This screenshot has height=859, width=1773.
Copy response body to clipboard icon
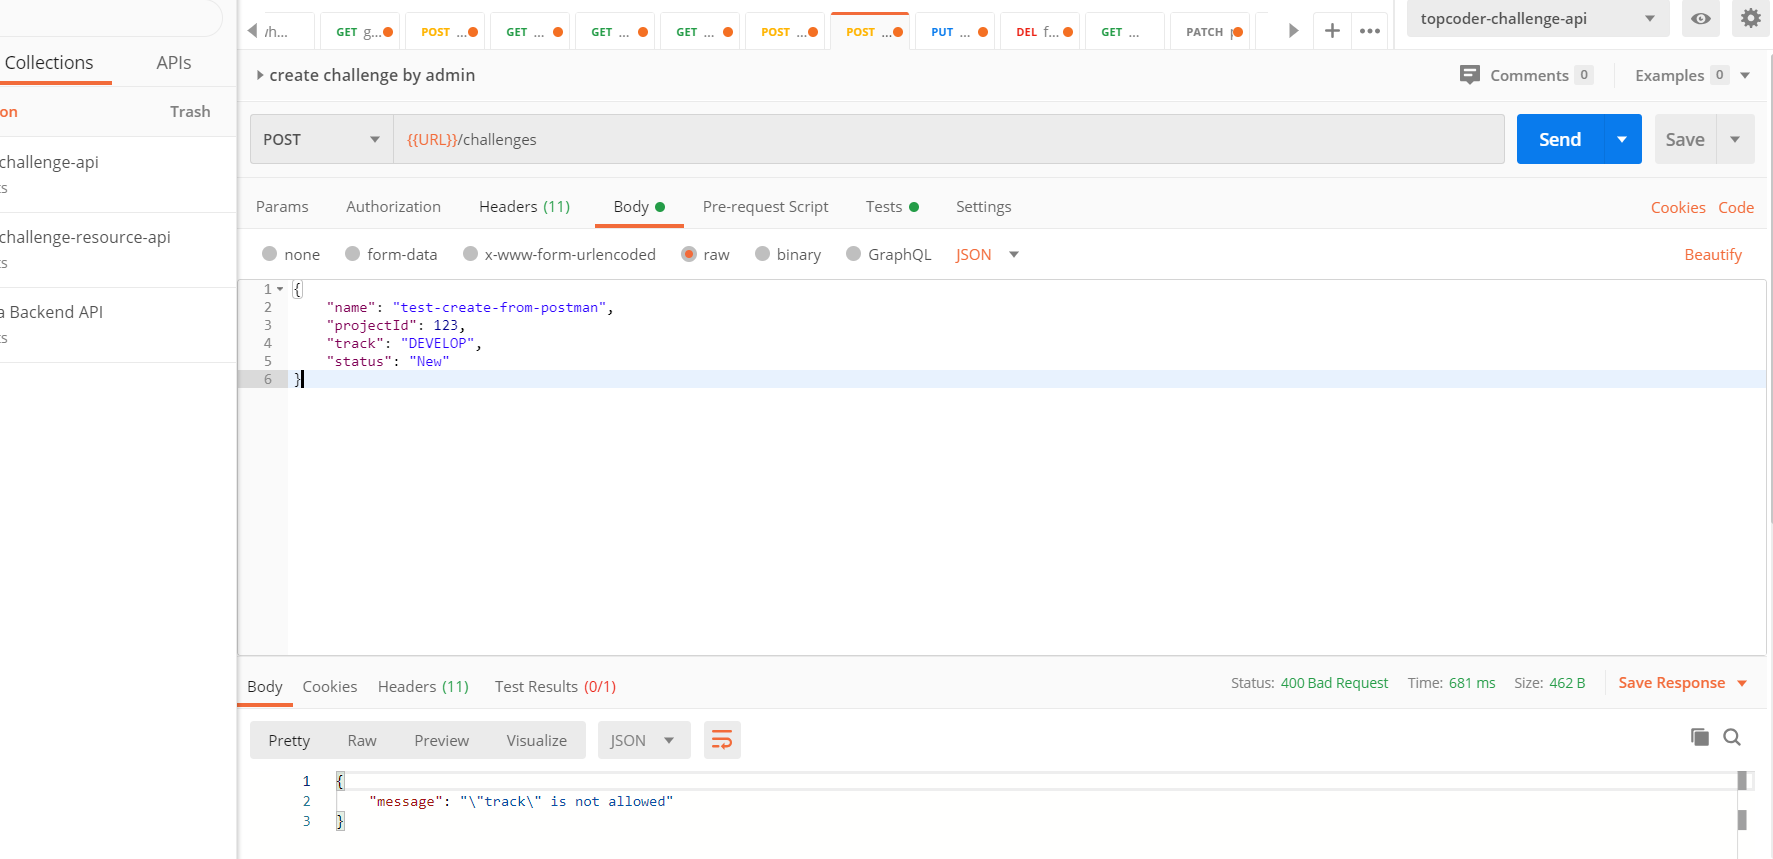pos(1699,737)
